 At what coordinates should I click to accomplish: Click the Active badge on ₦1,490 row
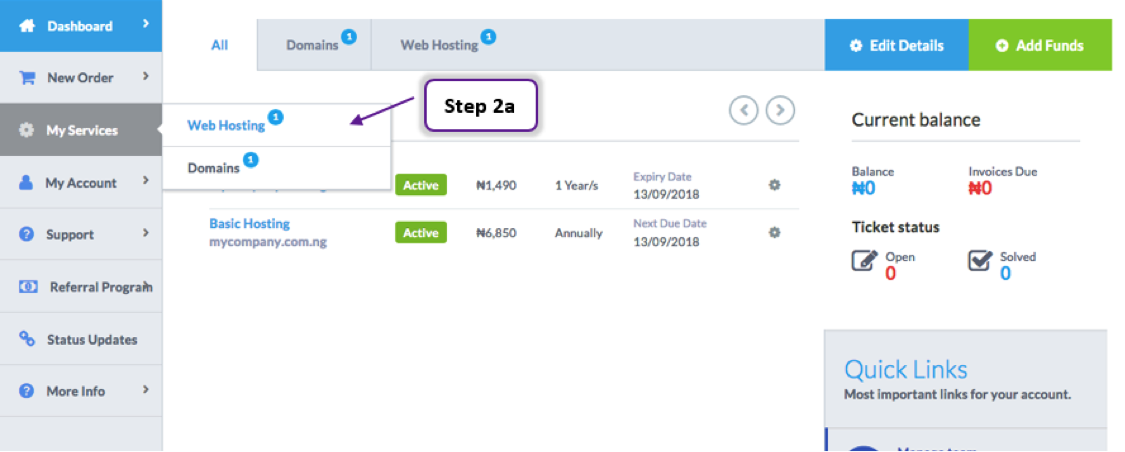420,184
